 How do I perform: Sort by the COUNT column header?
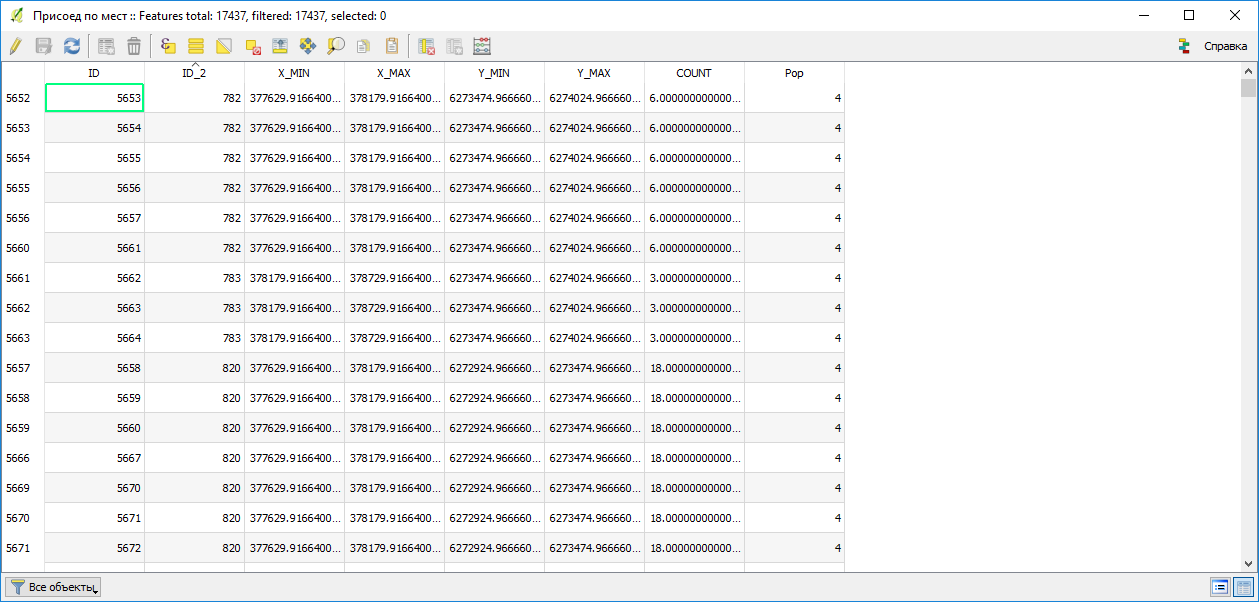tap(694, 73)
